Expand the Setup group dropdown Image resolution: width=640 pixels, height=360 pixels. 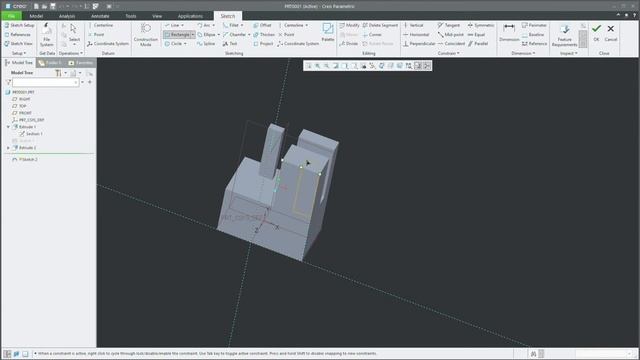[19, 53]
